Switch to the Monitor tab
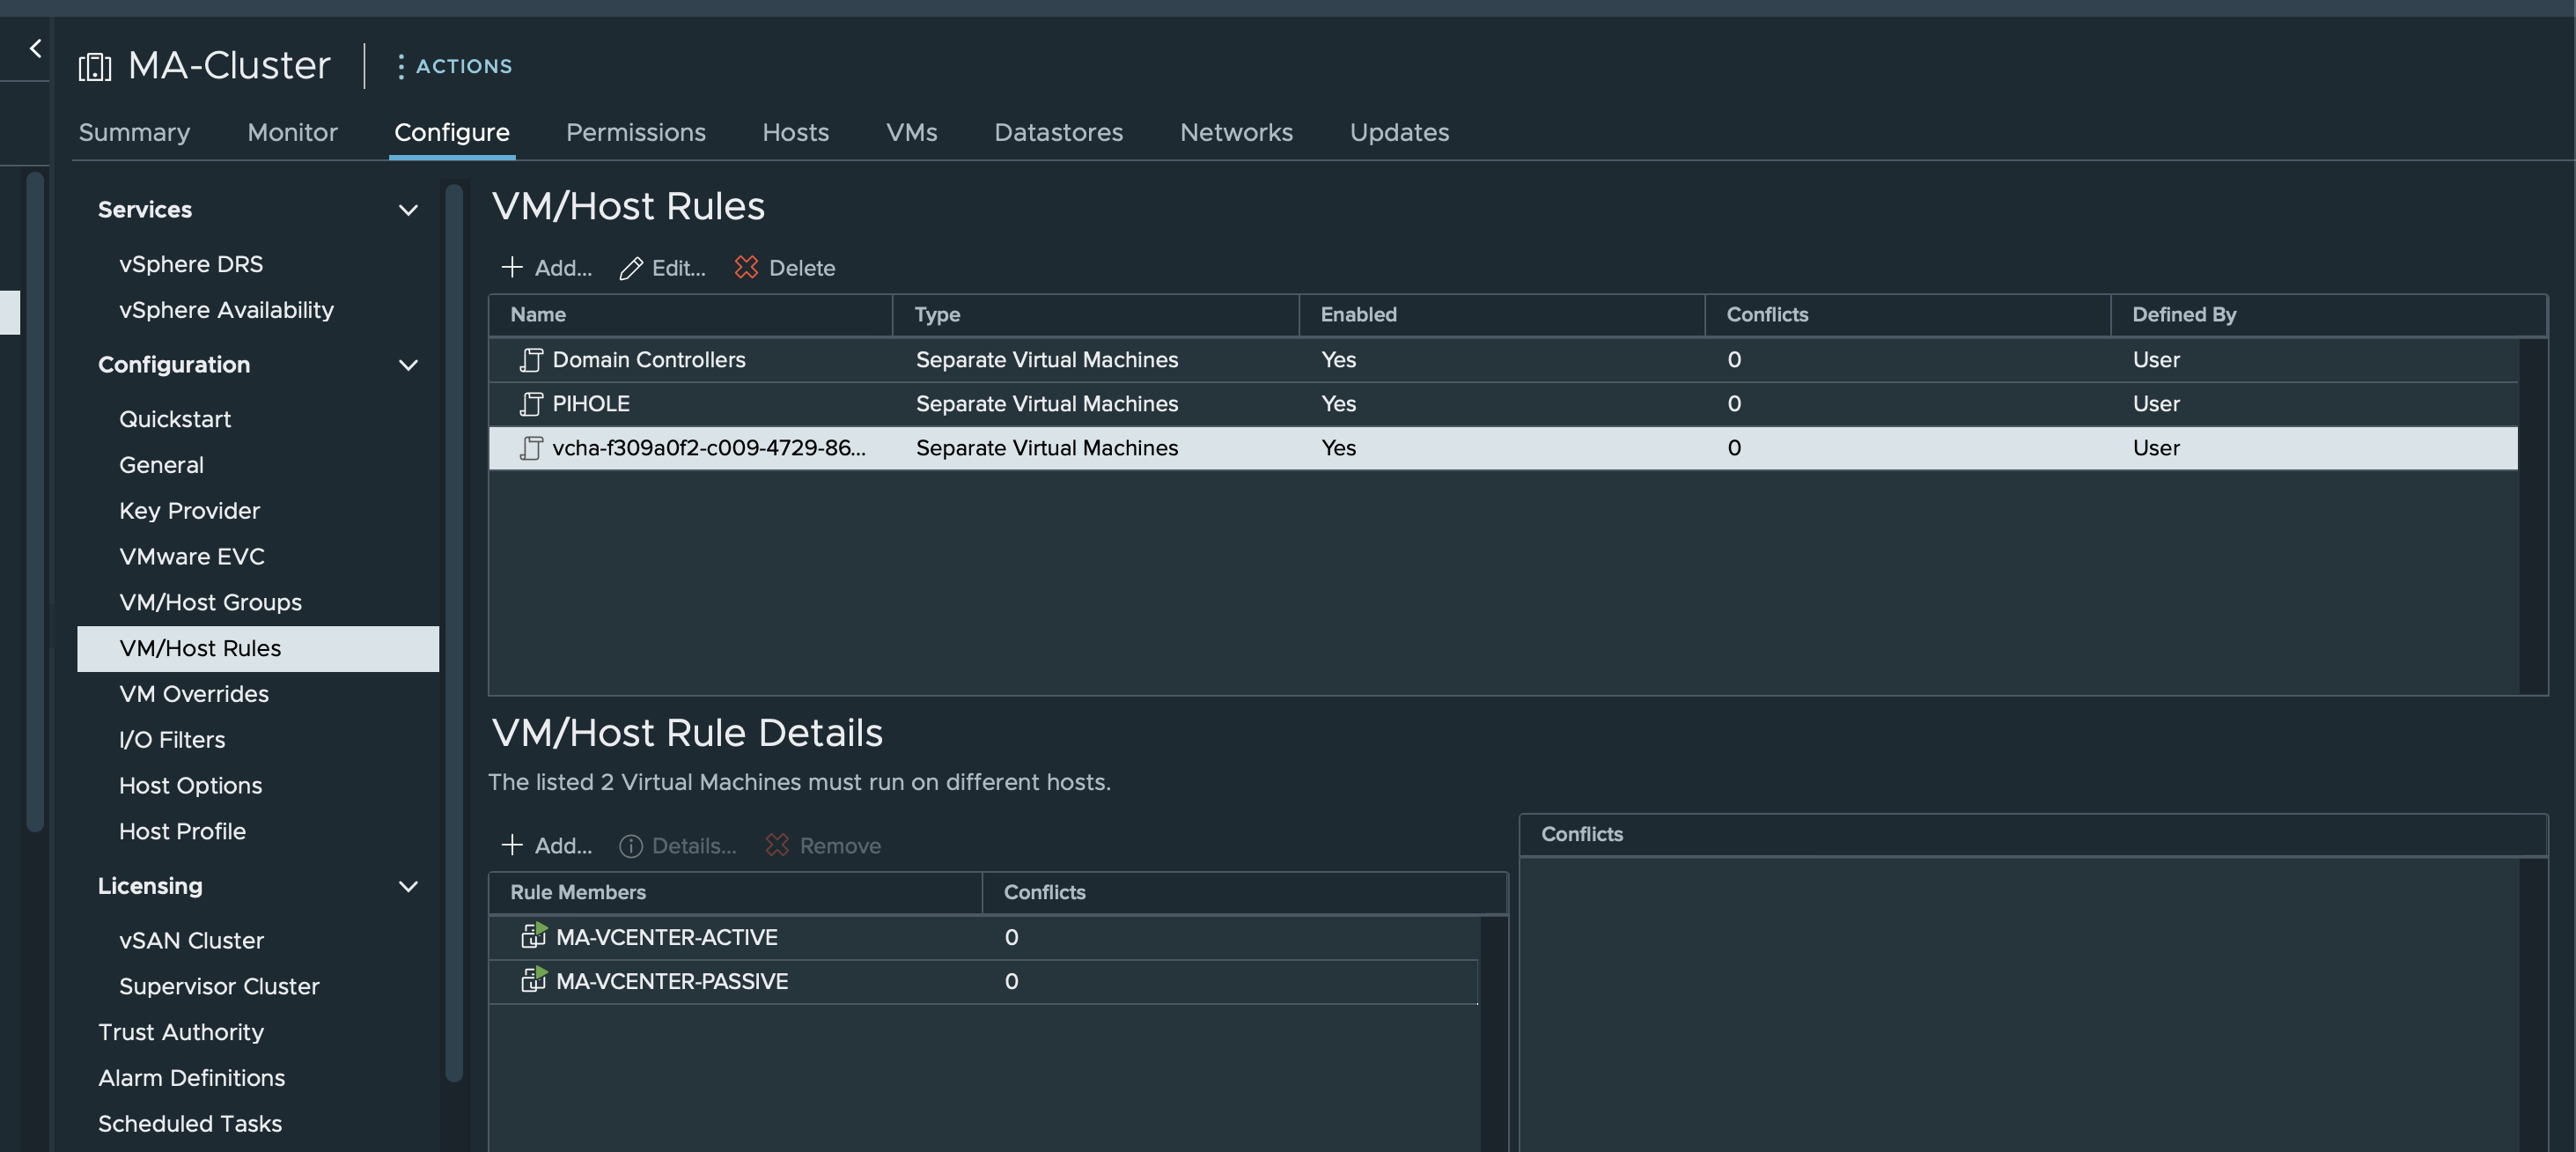Screen dimensions: 2576x1152 tap(292, 133)
